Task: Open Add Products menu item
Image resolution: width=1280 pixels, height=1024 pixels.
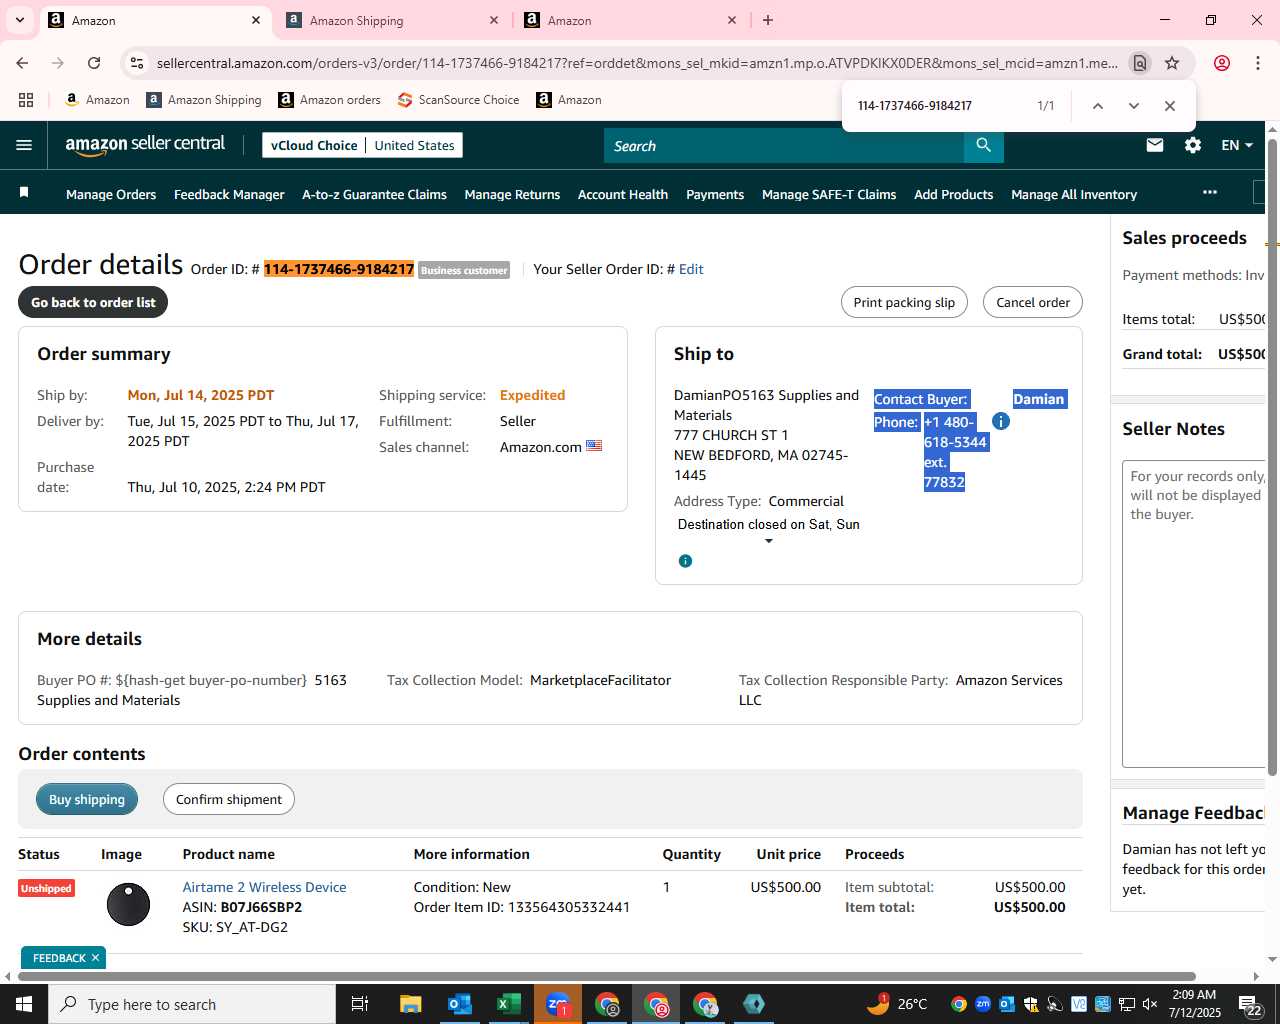Action: 953,194
